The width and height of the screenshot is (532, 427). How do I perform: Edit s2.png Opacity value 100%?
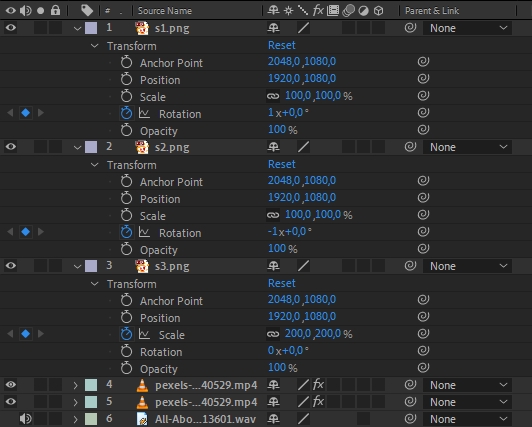(x=282, y=249)
